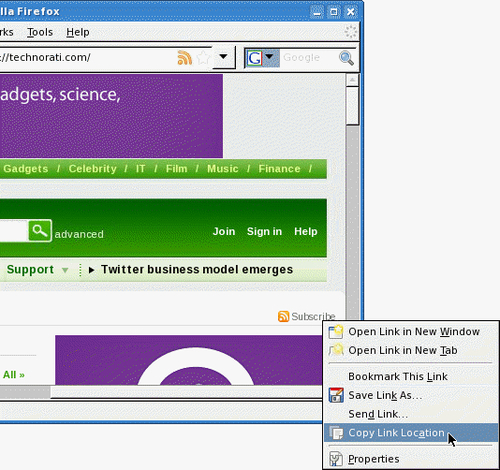This screenshot has height=470, width=500.
Task: Go to the Finance category
Action: [279, 169]
